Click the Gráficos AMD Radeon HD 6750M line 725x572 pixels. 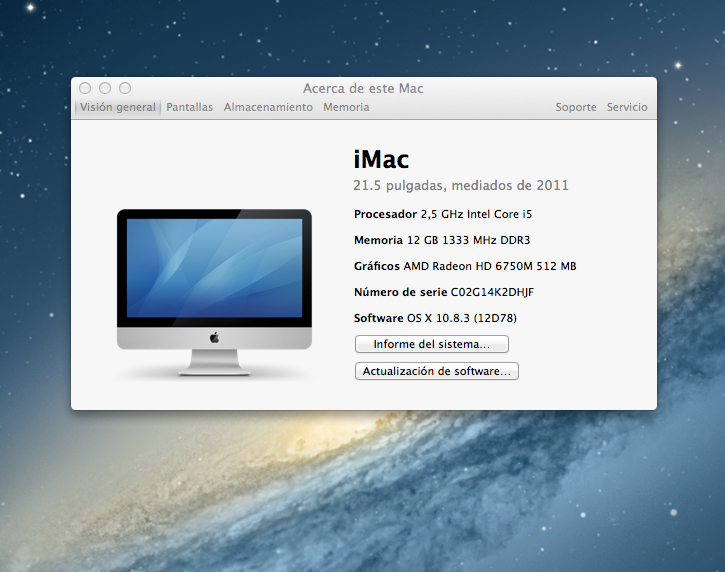tap(465, 266)
